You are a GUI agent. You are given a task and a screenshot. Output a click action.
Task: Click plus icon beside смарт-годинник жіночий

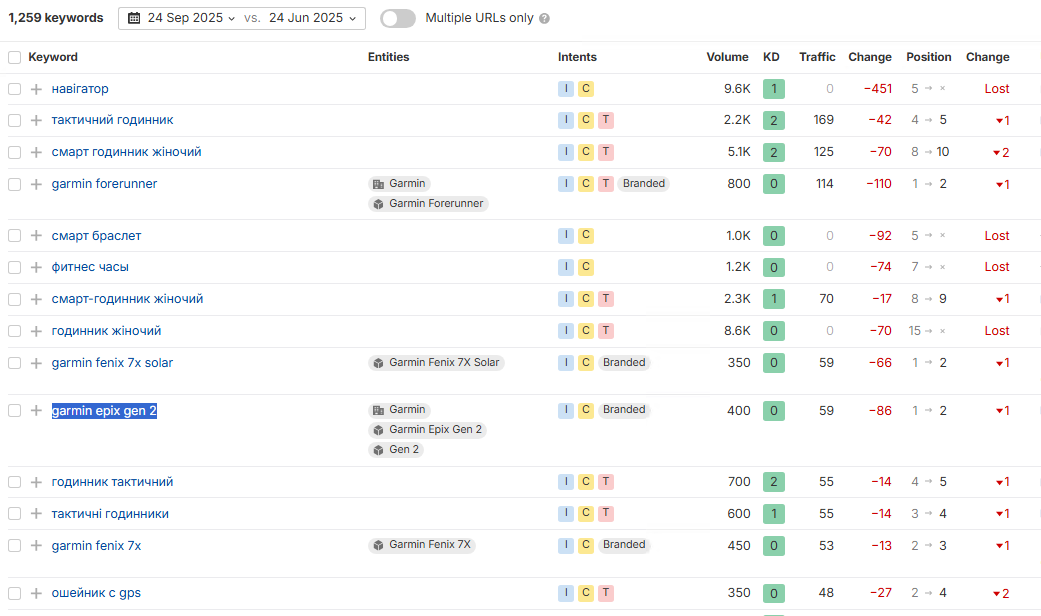(x=37, y=299)
